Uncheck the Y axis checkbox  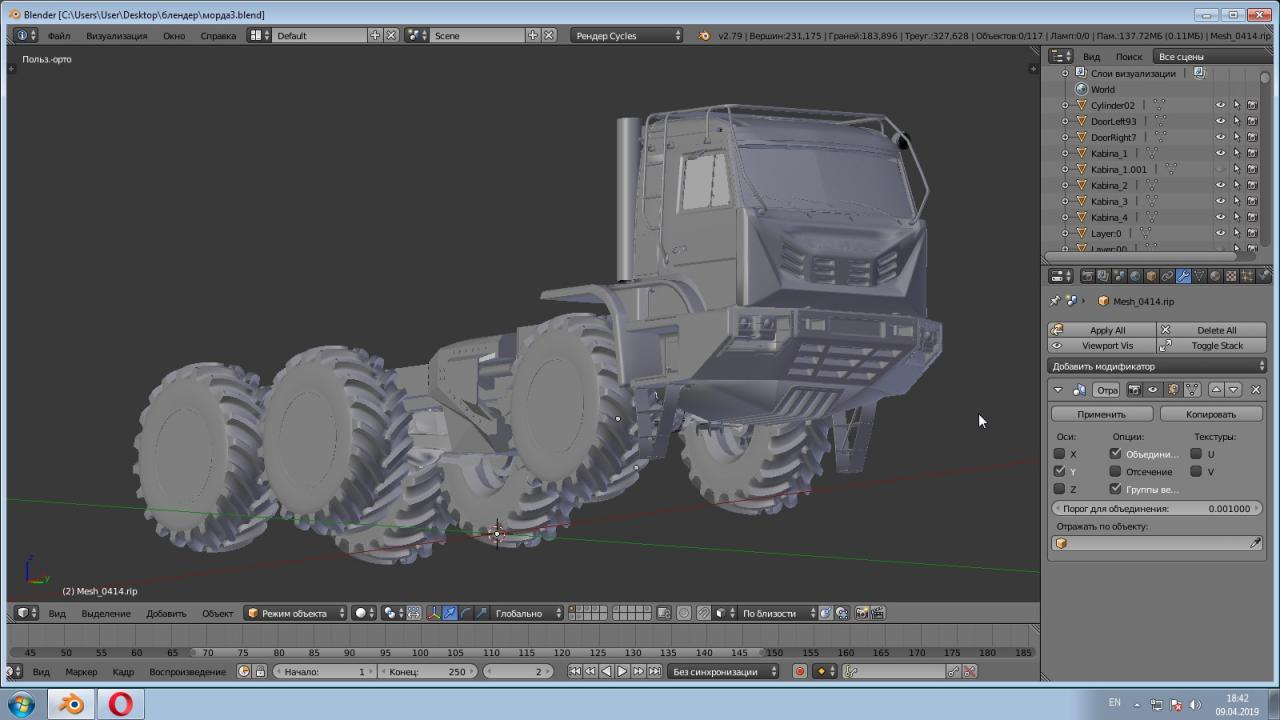tap(1059, 471)
